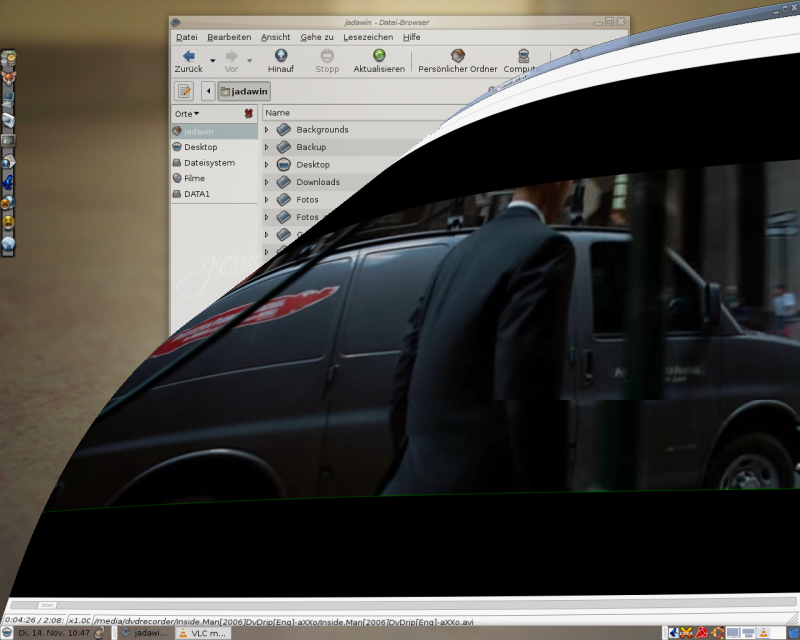Click the Backup folder icon

284,147
